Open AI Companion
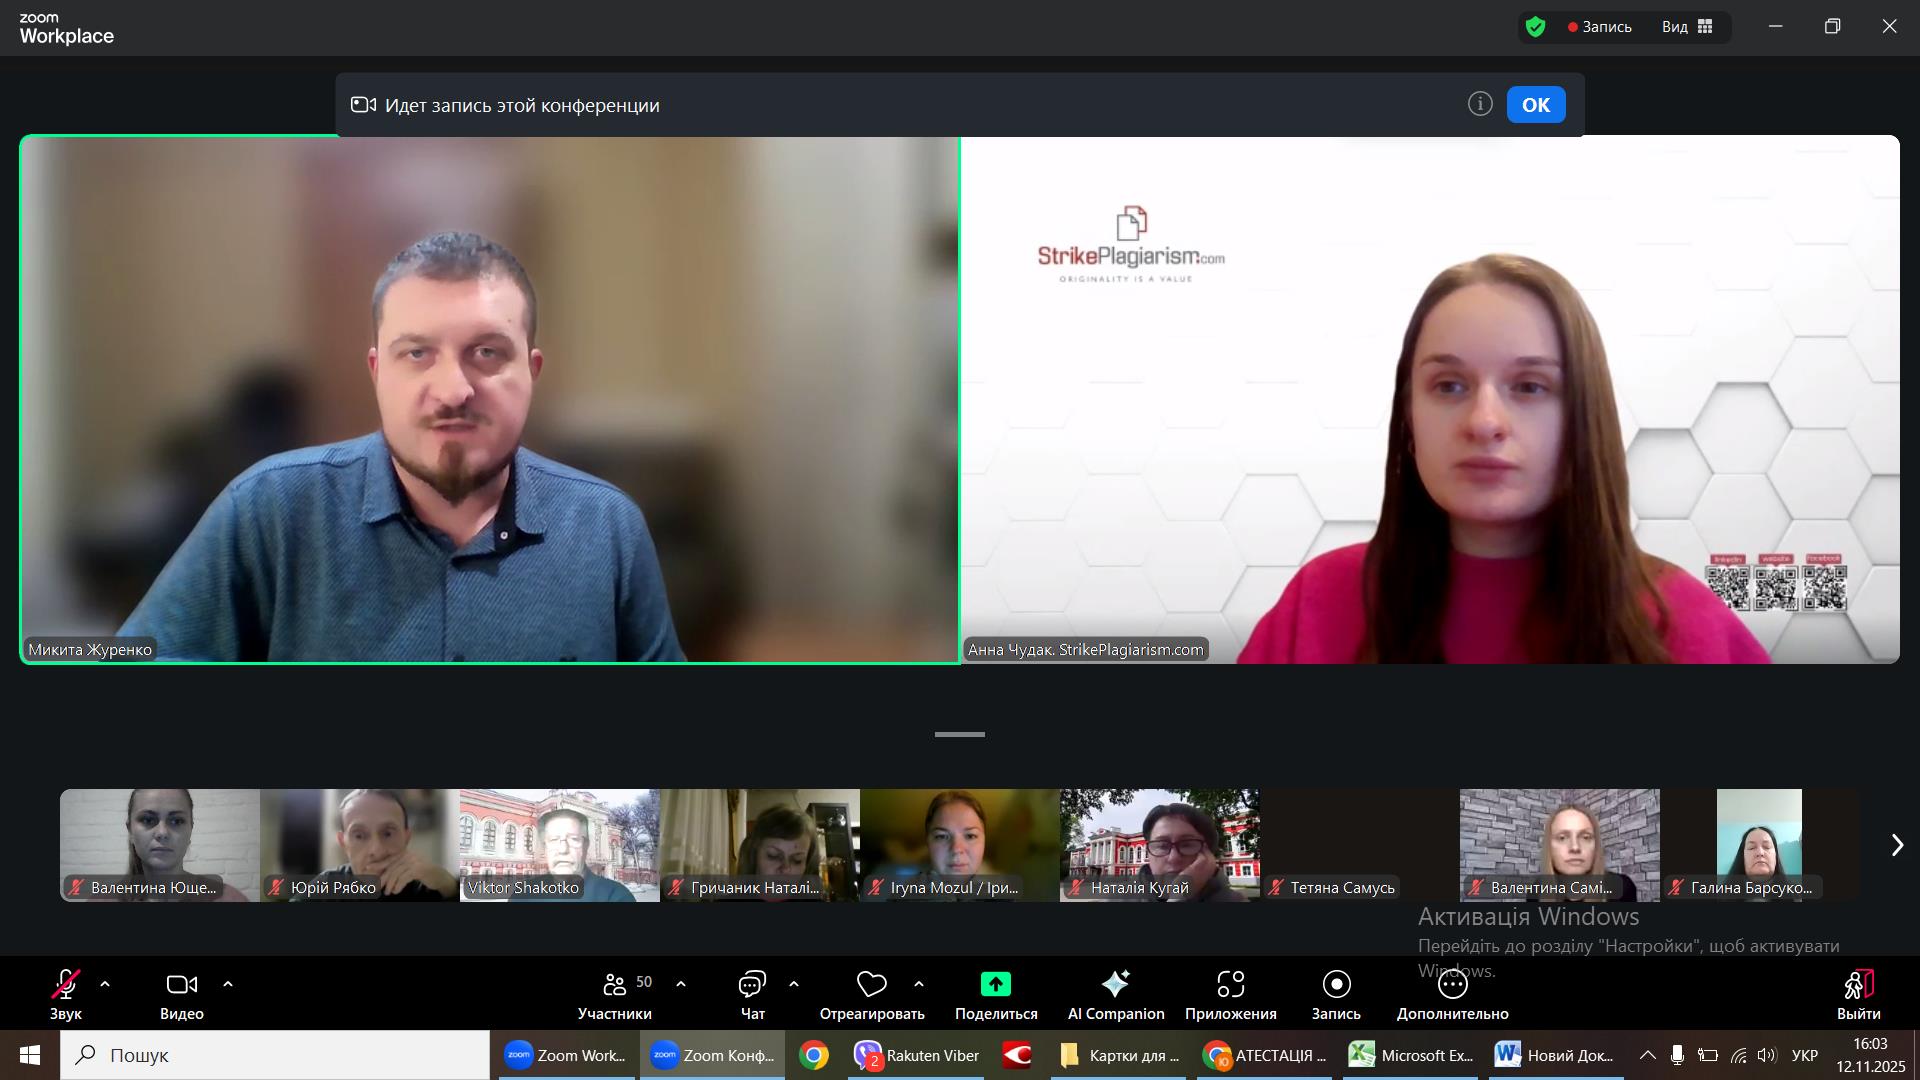Viewport: 1920px width, 1080px height. 1115,985
